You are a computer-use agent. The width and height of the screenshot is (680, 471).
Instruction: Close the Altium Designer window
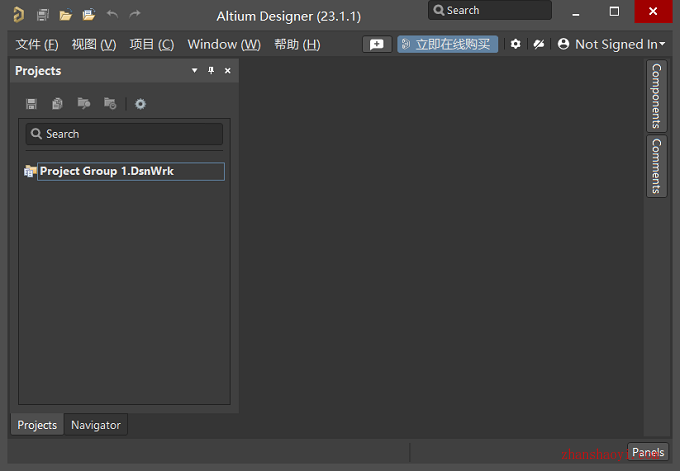pos(653,11)
